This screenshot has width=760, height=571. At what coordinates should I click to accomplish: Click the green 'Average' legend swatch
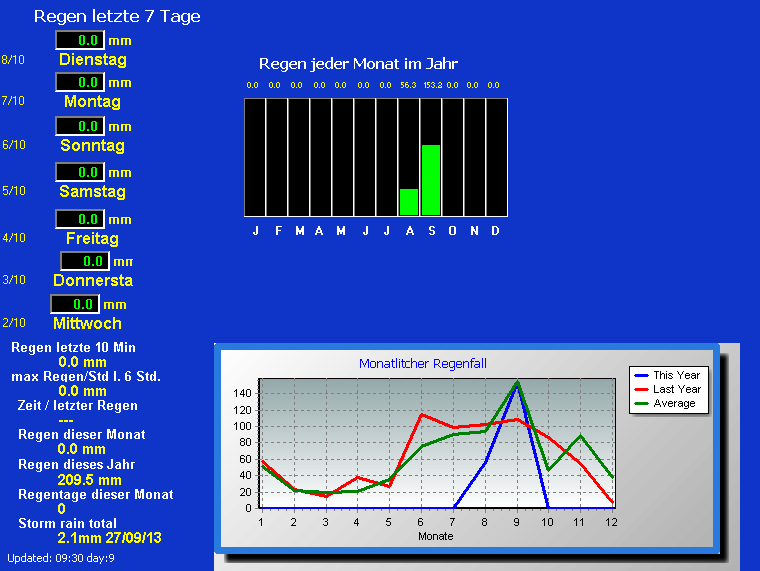pyautogui.click(x=641, y=403)
